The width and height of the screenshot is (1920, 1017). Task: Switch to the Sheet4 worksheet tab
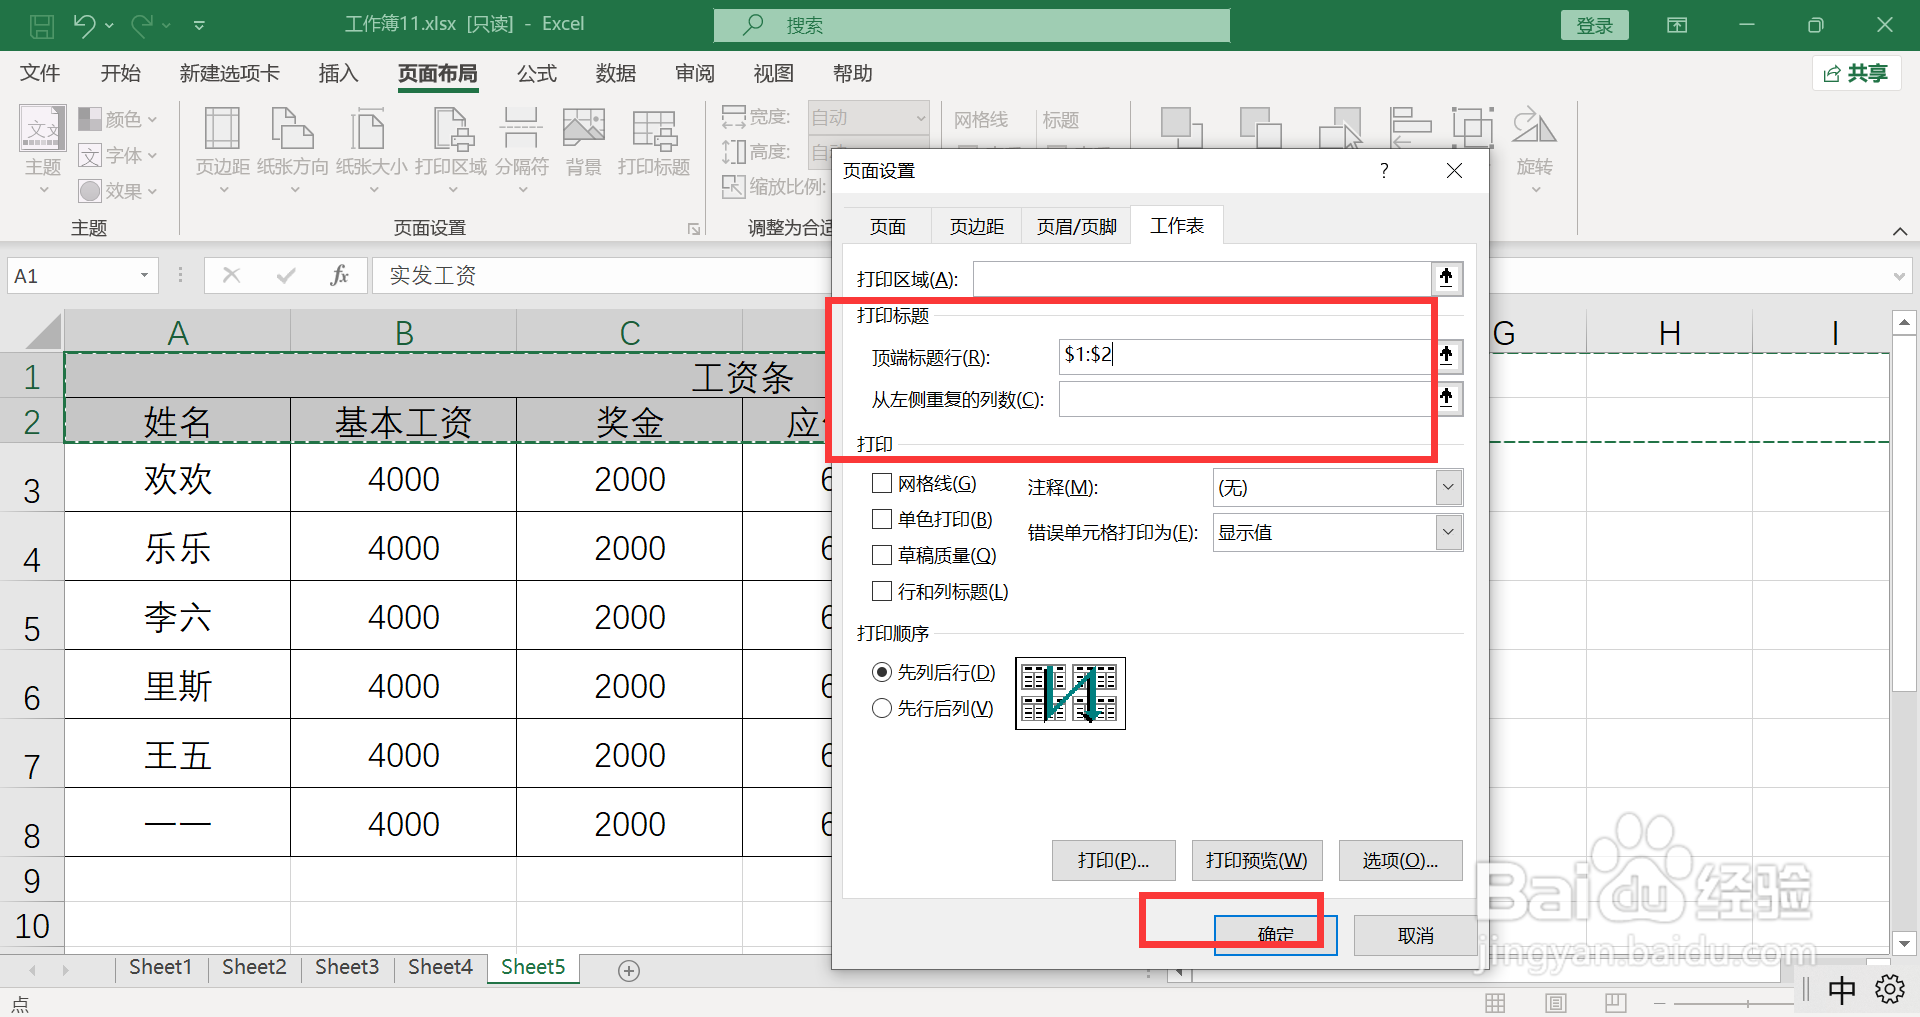click(440, 967)
